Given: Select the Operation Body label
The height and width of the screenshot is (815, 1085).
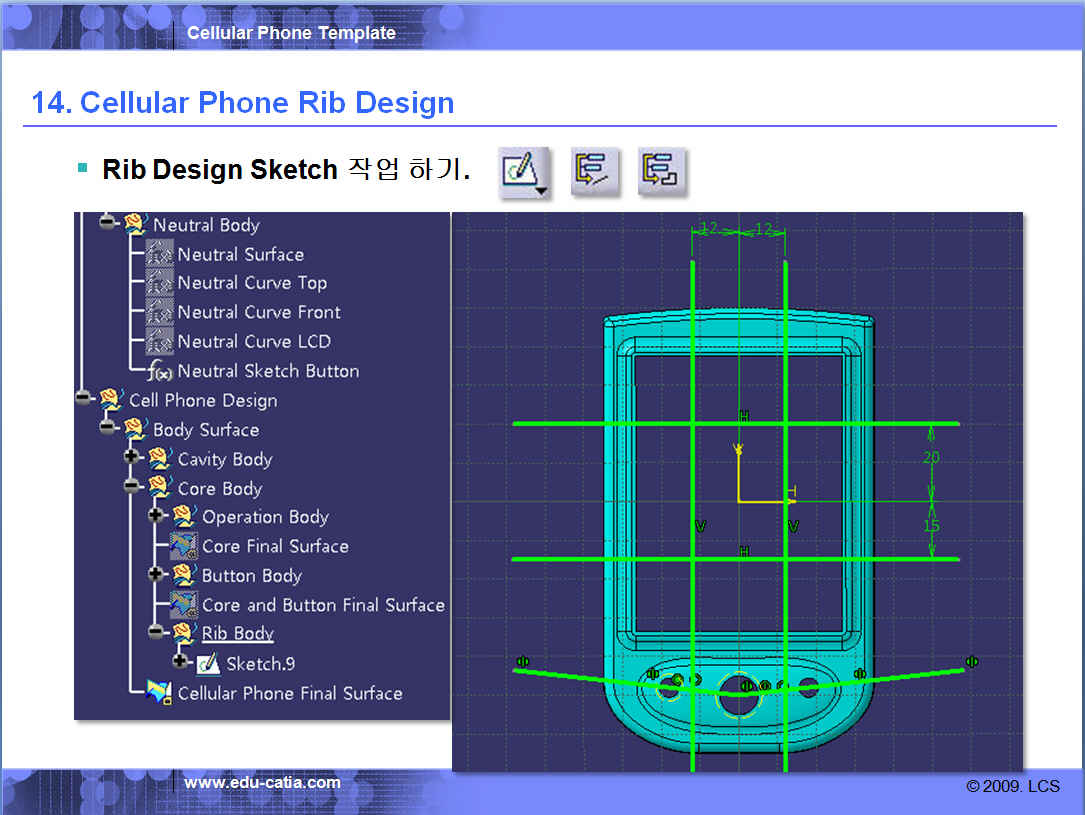Looking at the screenshot, I should [x=266, y=518].
